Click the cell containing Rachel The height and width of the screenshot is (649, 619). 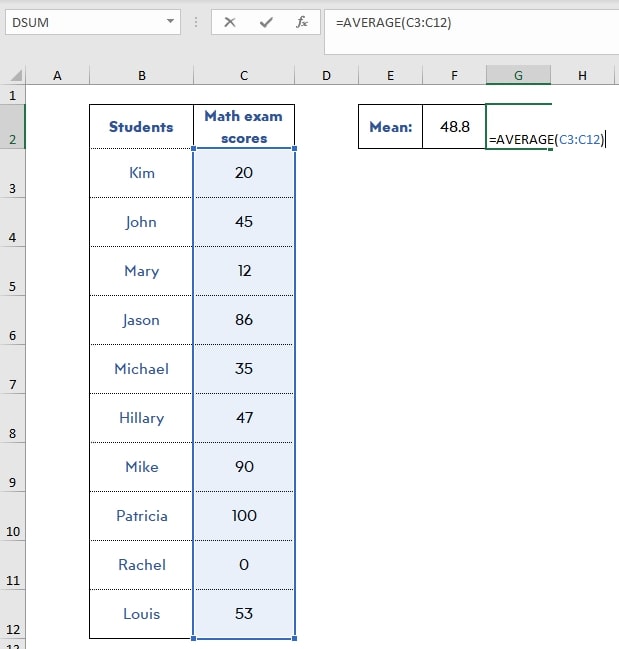[x=142, y=565]
